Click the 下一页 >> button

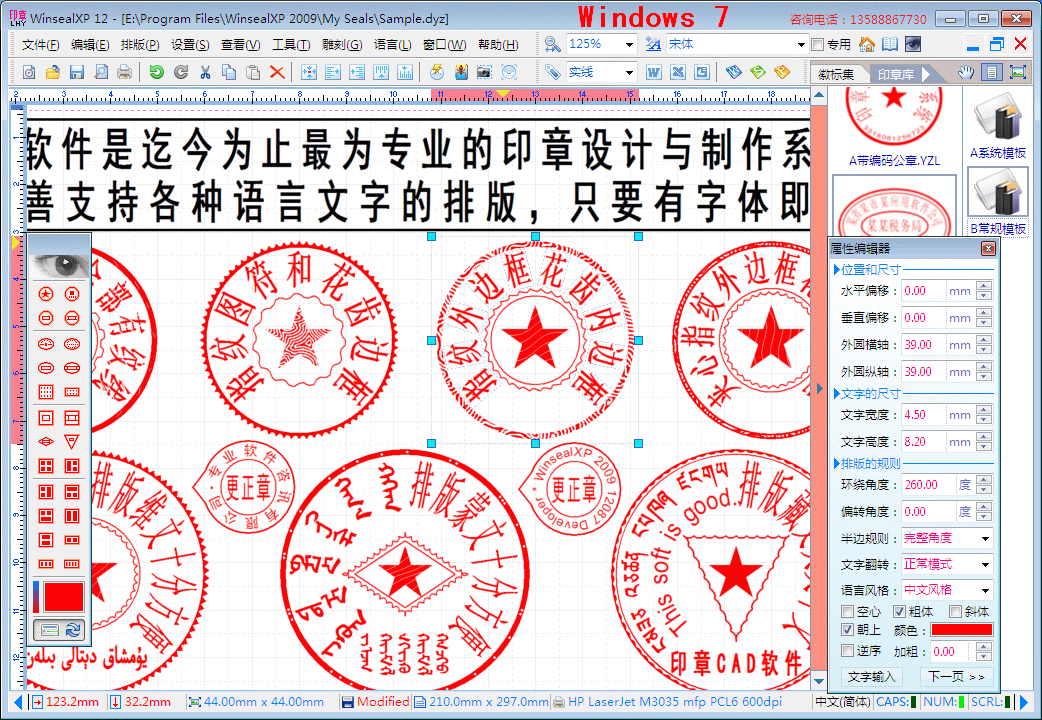pos(956,676)
